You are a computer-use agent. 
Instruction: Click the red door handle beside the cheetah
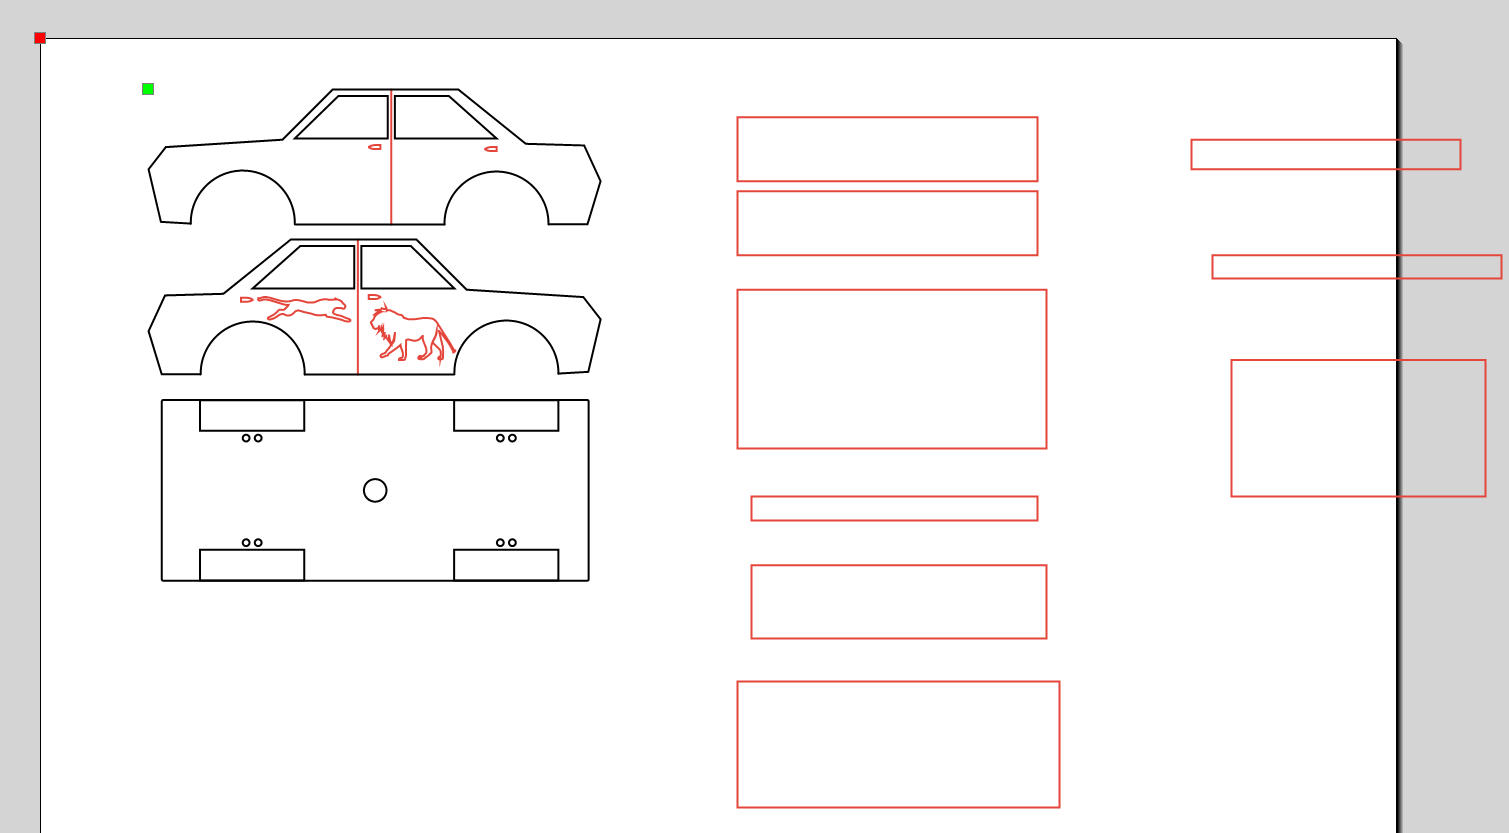(x=246, y=299)
